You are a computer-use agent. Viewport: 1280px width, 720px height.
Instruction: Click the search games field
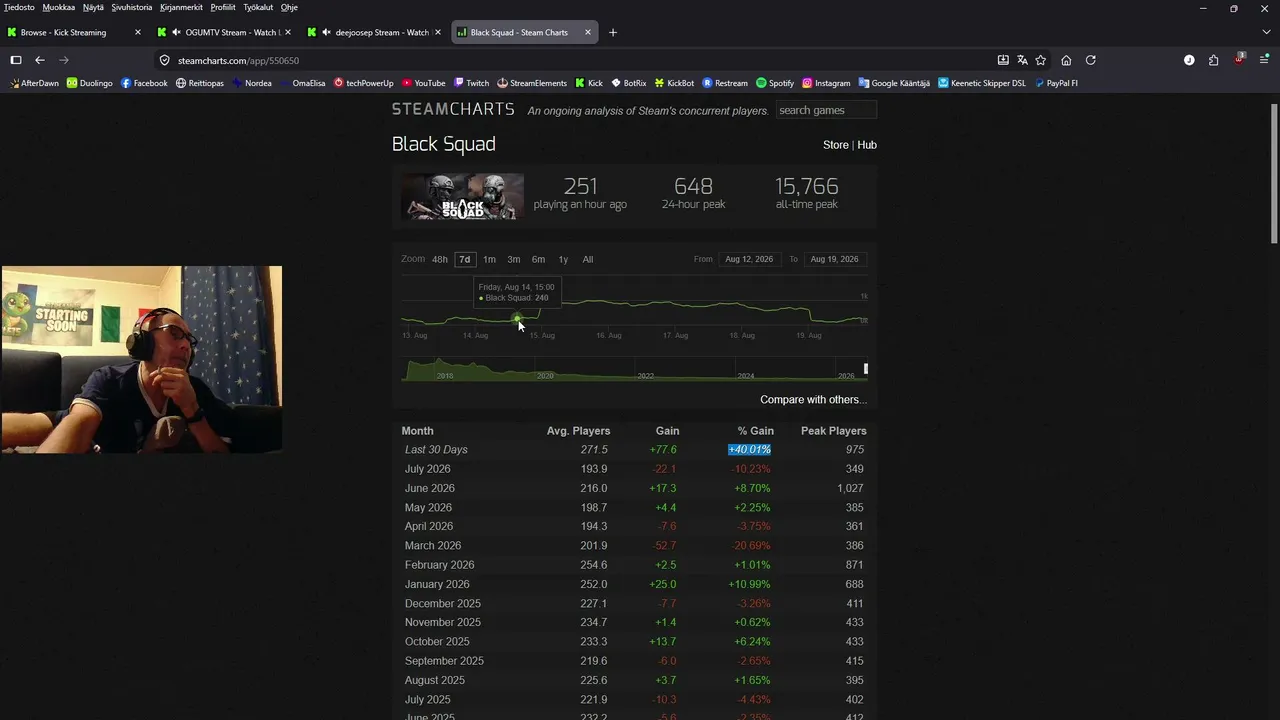tap(826, 110)
